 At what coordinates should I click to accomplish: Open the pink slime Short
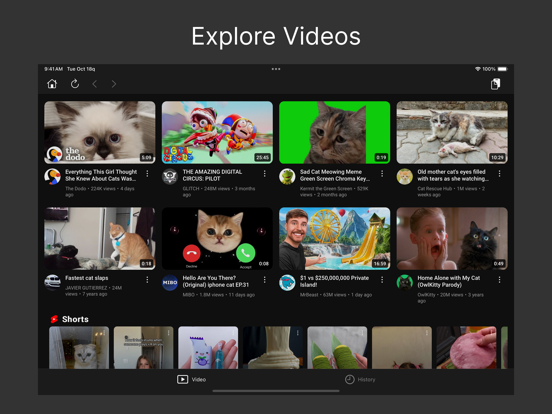point(466,347)
